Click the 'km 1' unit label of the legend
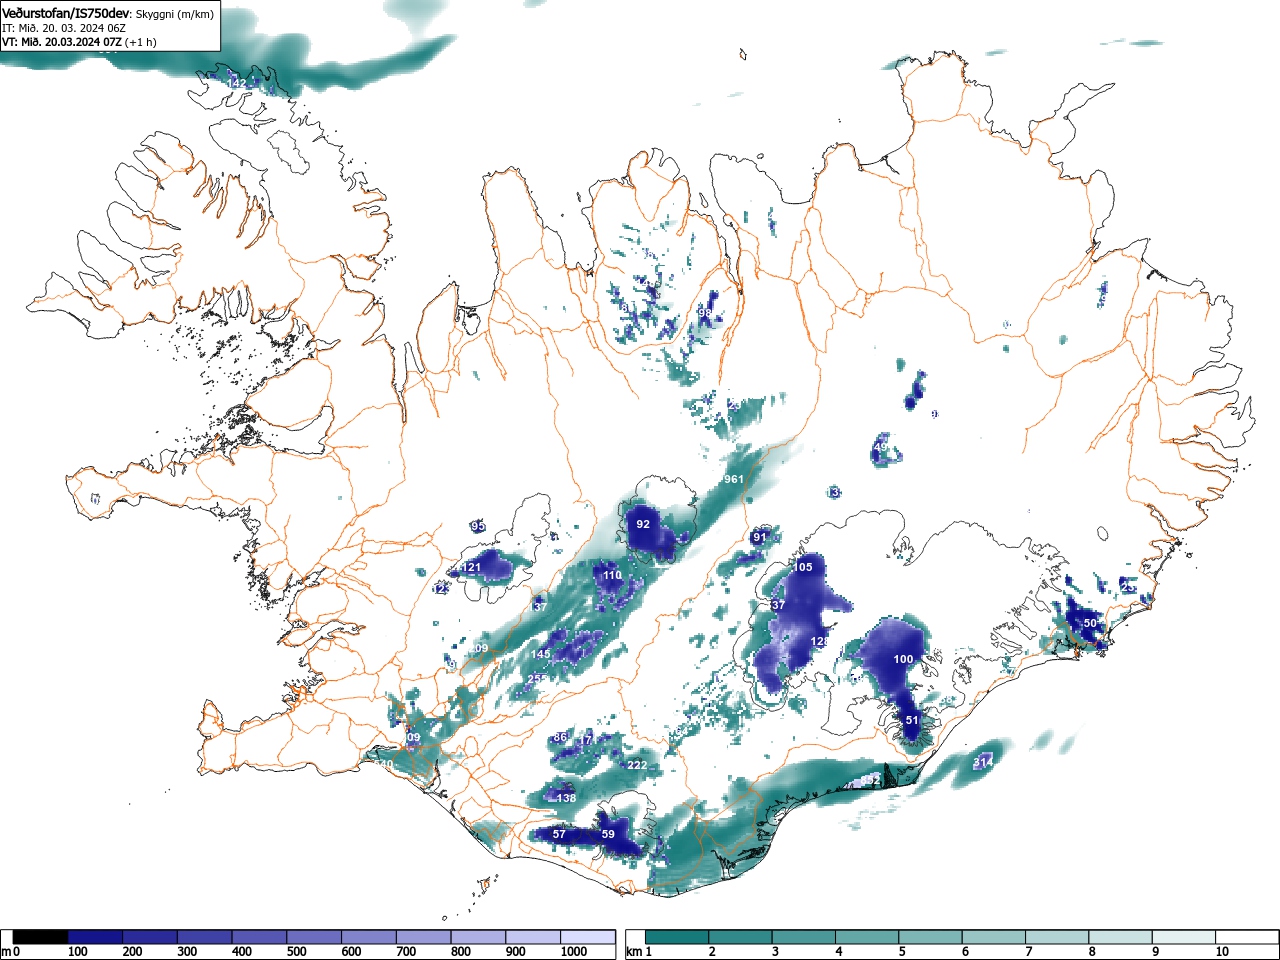Image resolution: width=1280 pixels, height=960 pixels. coord(640,952)
